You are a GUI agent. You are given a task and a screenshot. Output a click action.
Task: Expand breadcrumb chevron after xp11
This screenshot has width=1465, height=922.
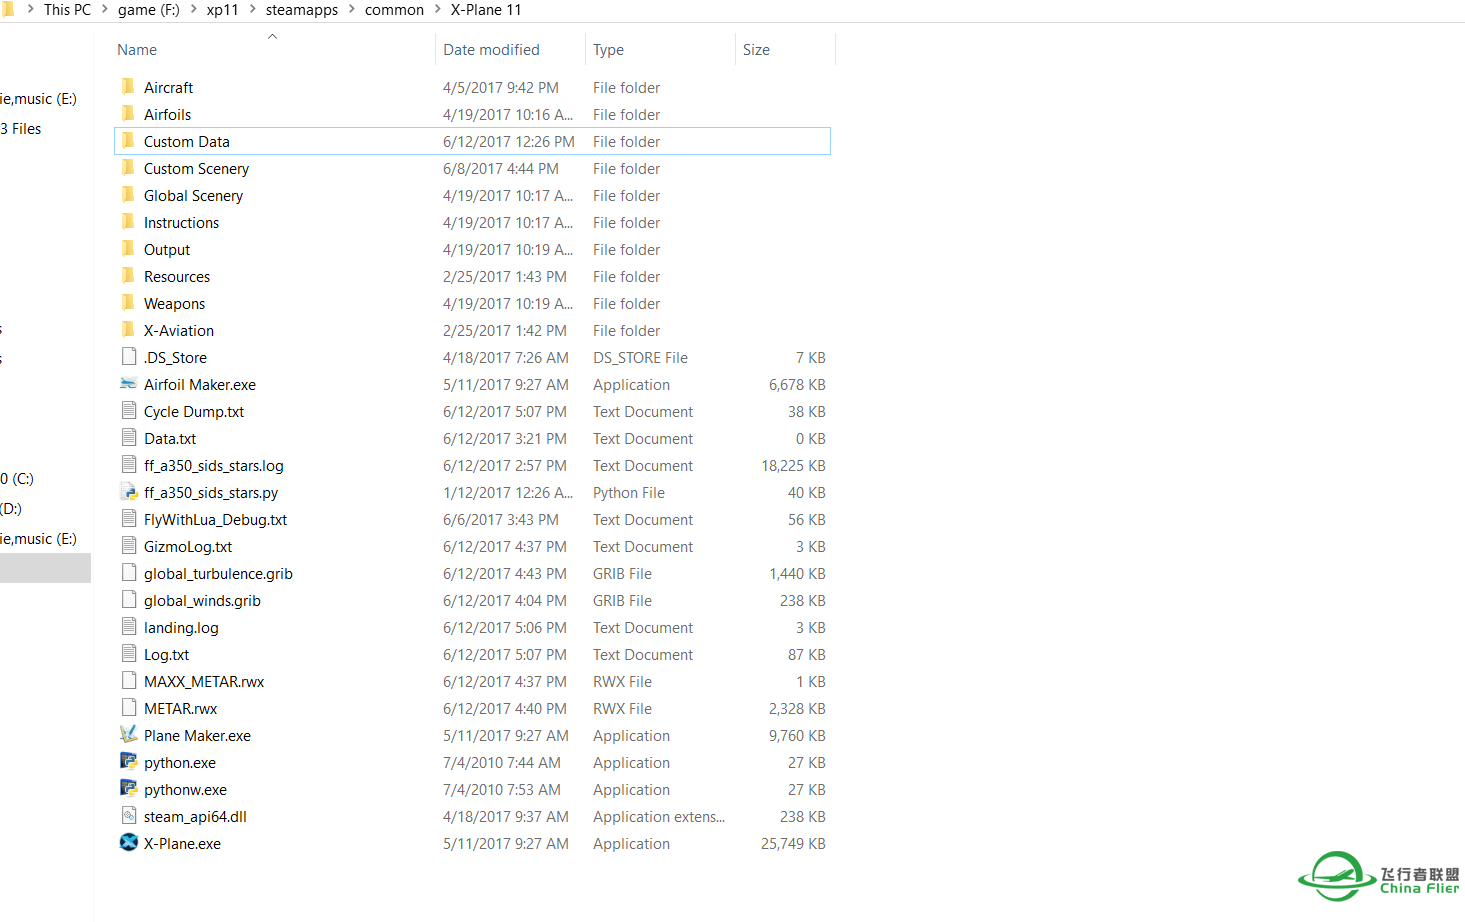click(252, 9)
